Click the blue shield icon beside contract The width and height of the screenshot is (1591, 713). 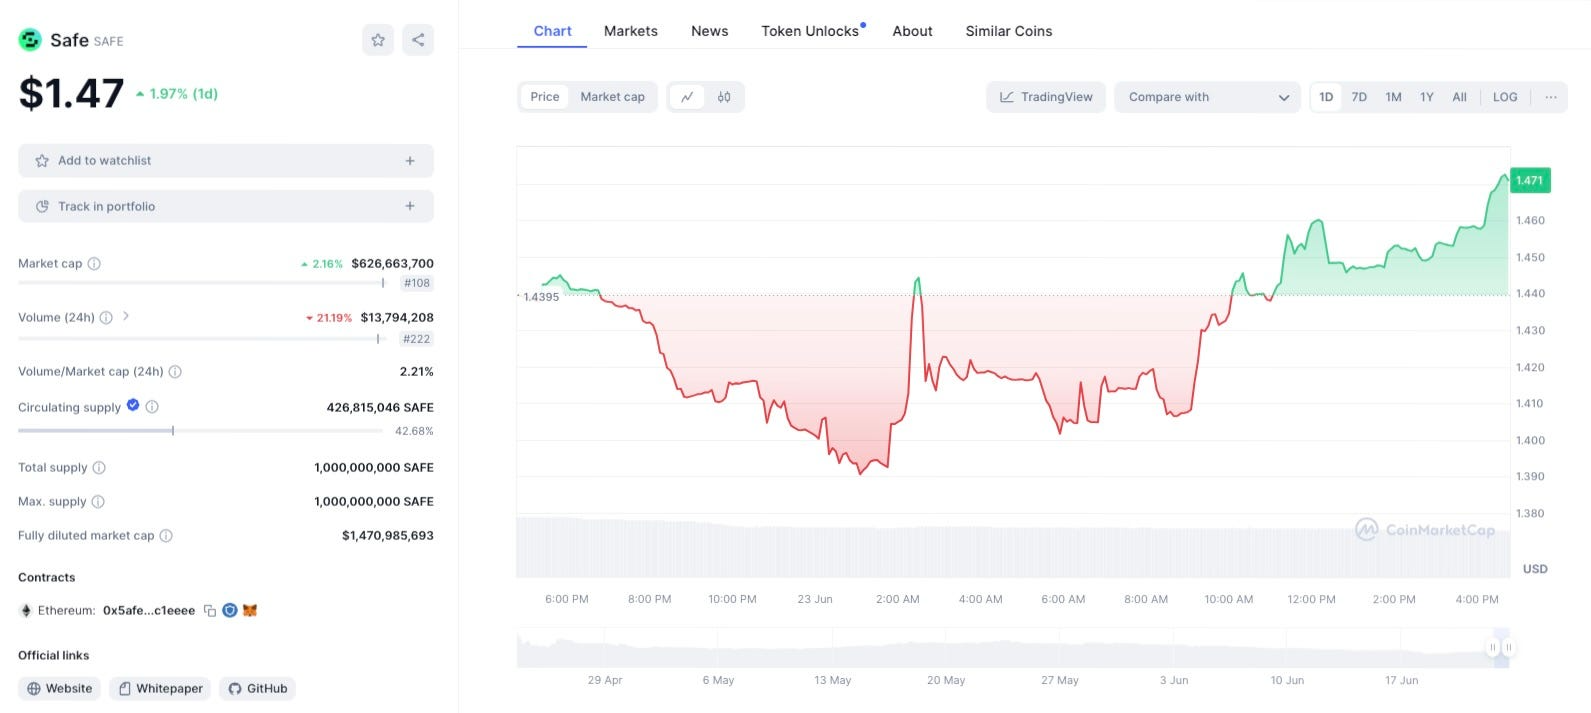click(x=230, y=610)
